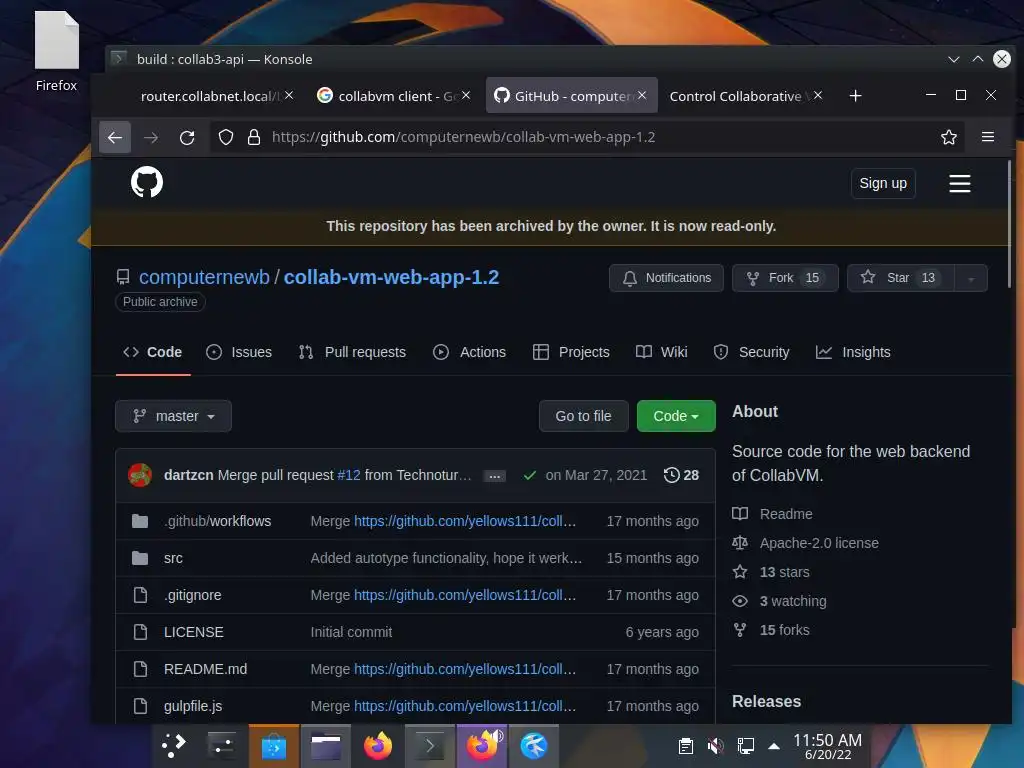The width and height of the screenshot is (1024, 768).
Task: Toggle muted audio volume tray icon
Action: pos(715,746)
